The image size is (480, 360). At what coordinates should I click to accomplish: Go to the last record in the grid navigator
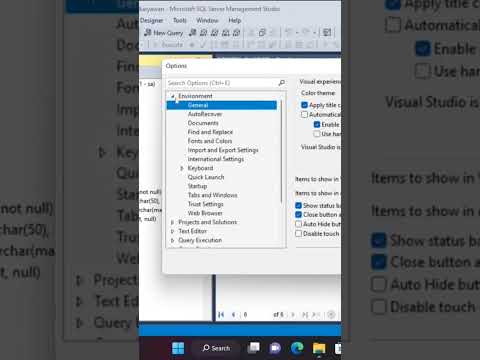click(305, 314)
